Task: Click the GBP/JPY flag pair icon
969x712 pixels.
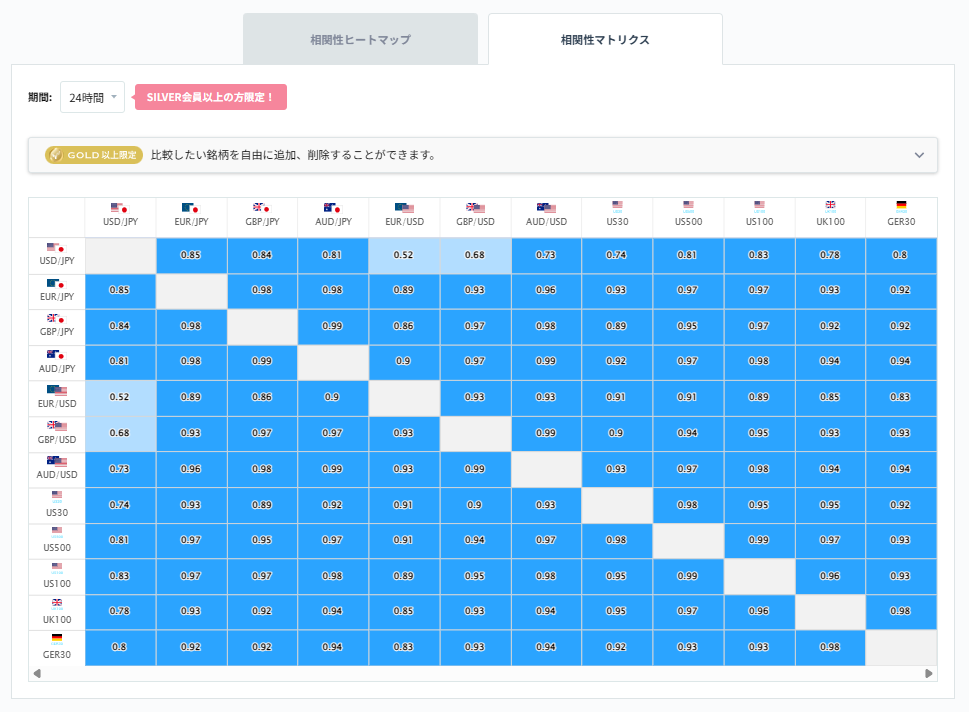Action: 262,207
